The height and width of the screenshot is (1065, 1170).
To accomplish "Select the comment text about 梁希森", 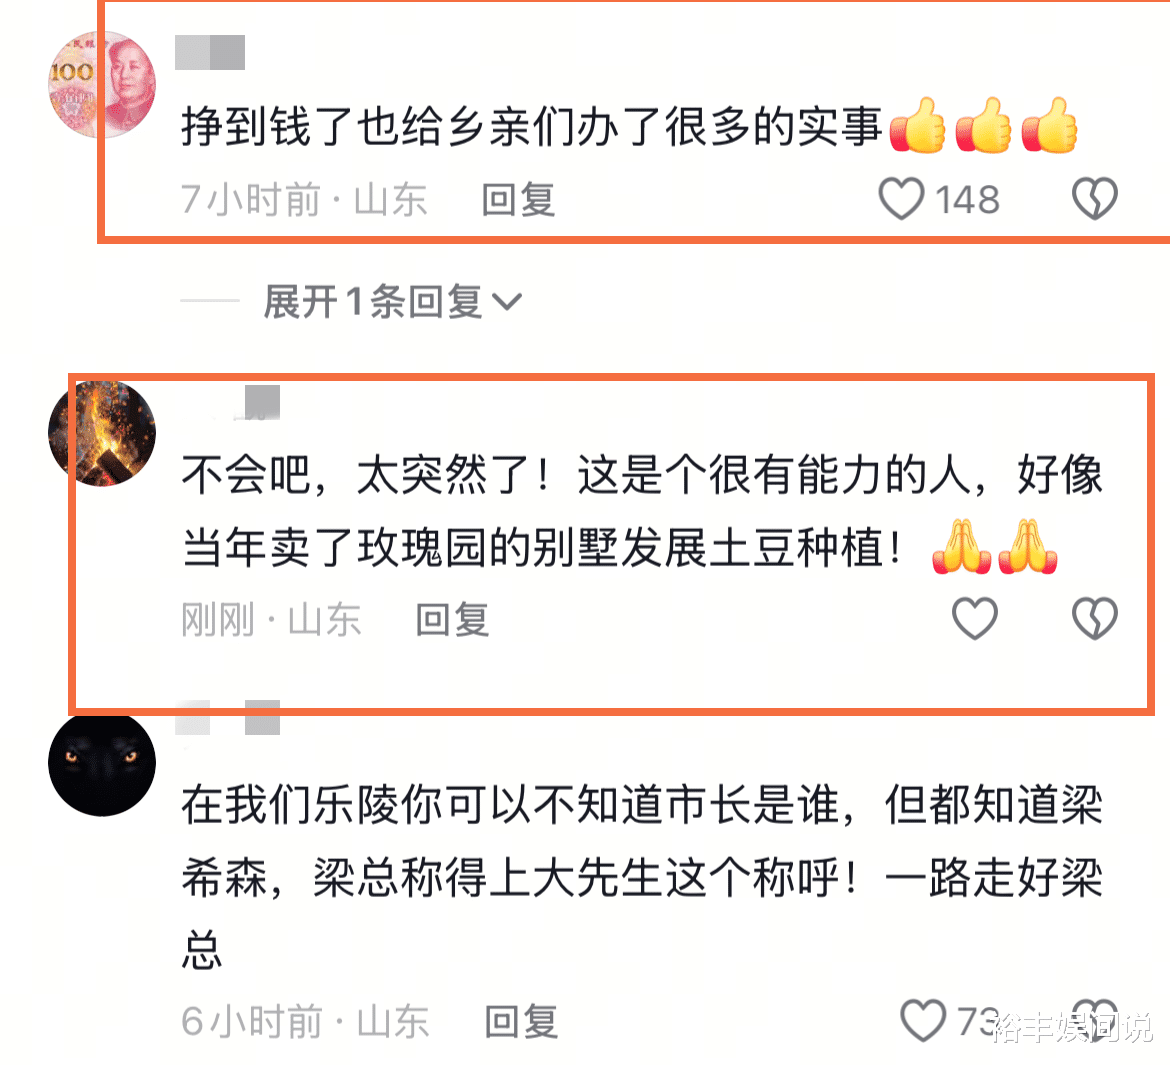I will click(642, 877).
